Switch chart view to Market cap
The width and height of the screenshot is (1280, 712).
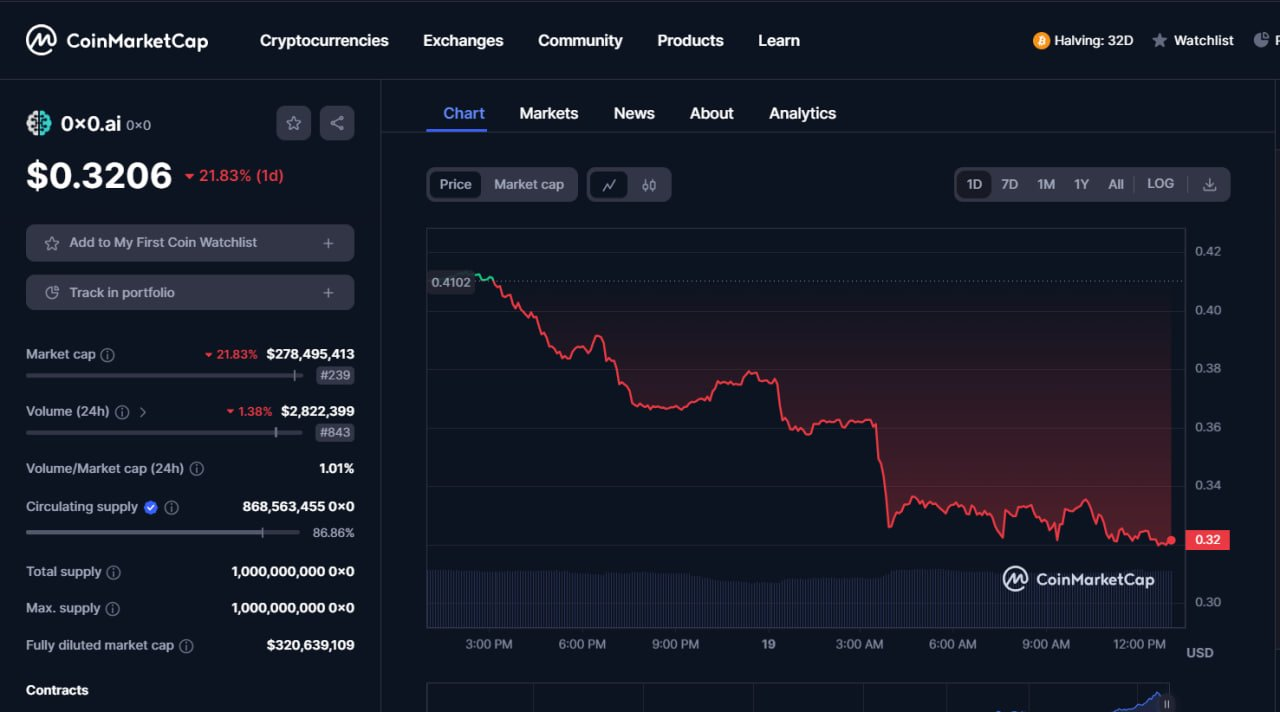528,184
